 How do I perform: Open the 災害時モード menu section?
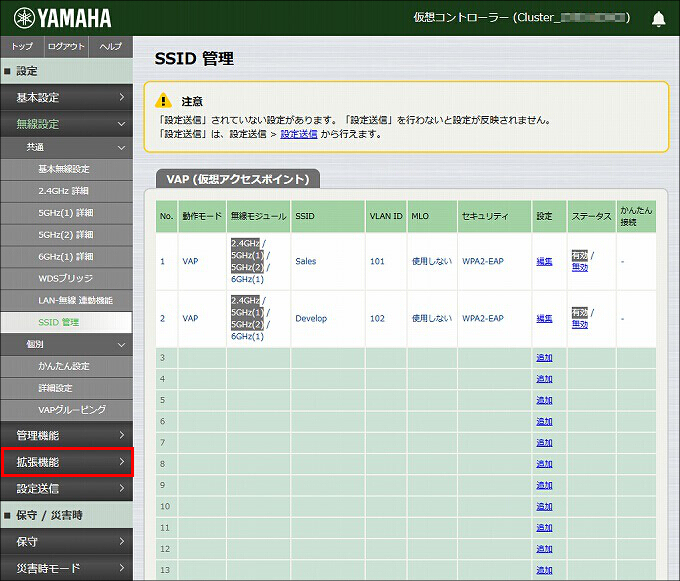coord(67,568)
